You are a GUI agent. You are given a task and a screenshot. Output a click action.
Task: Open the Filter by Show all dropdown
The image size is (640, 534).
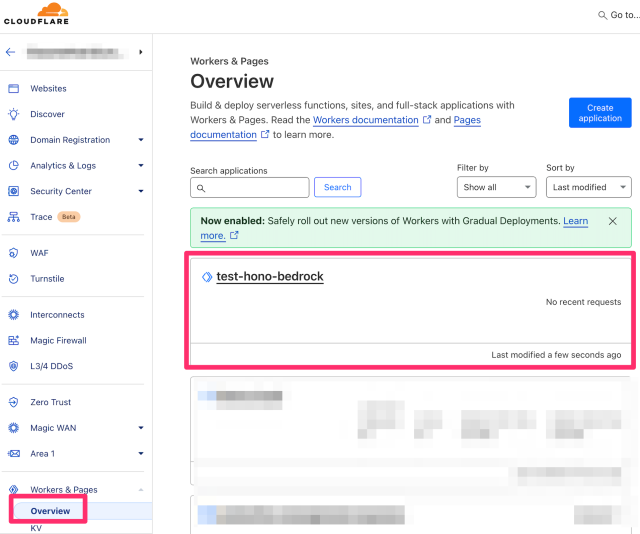(496, 187)
